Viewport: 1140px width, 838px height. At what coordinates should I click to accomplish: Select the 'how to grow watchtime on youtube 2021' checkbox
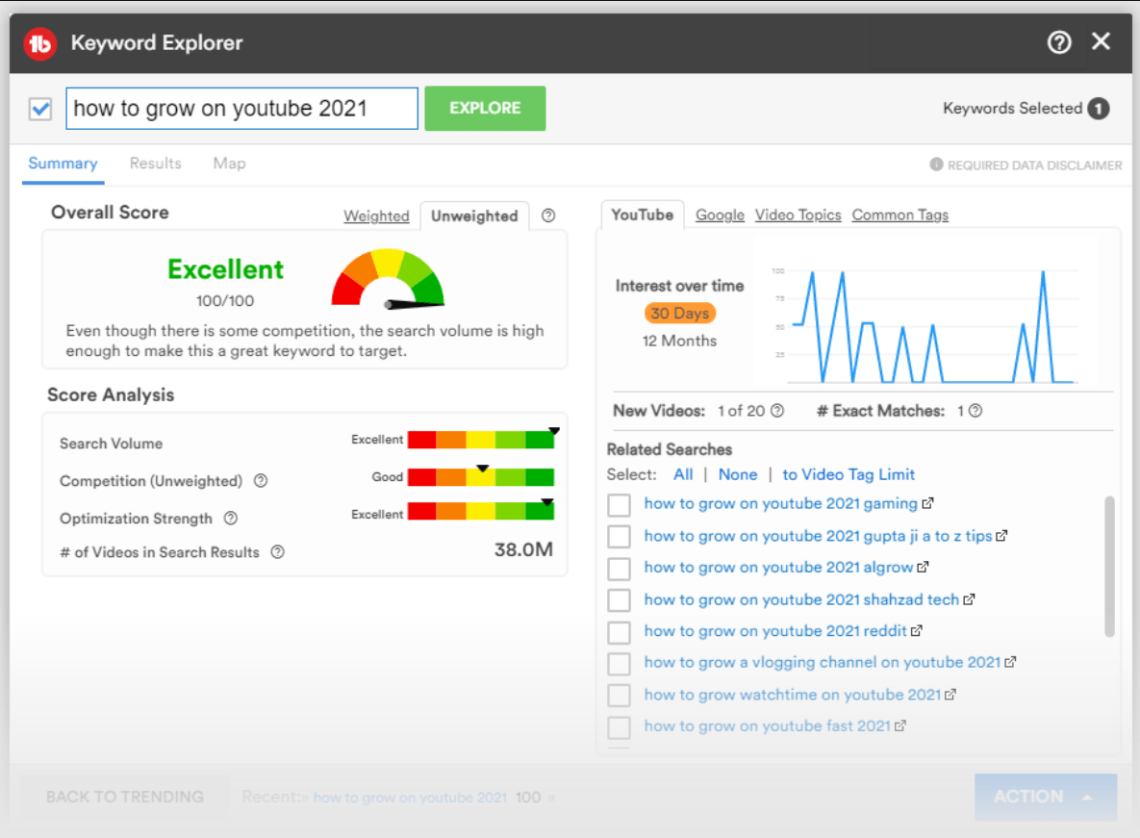tap(618, 694)
